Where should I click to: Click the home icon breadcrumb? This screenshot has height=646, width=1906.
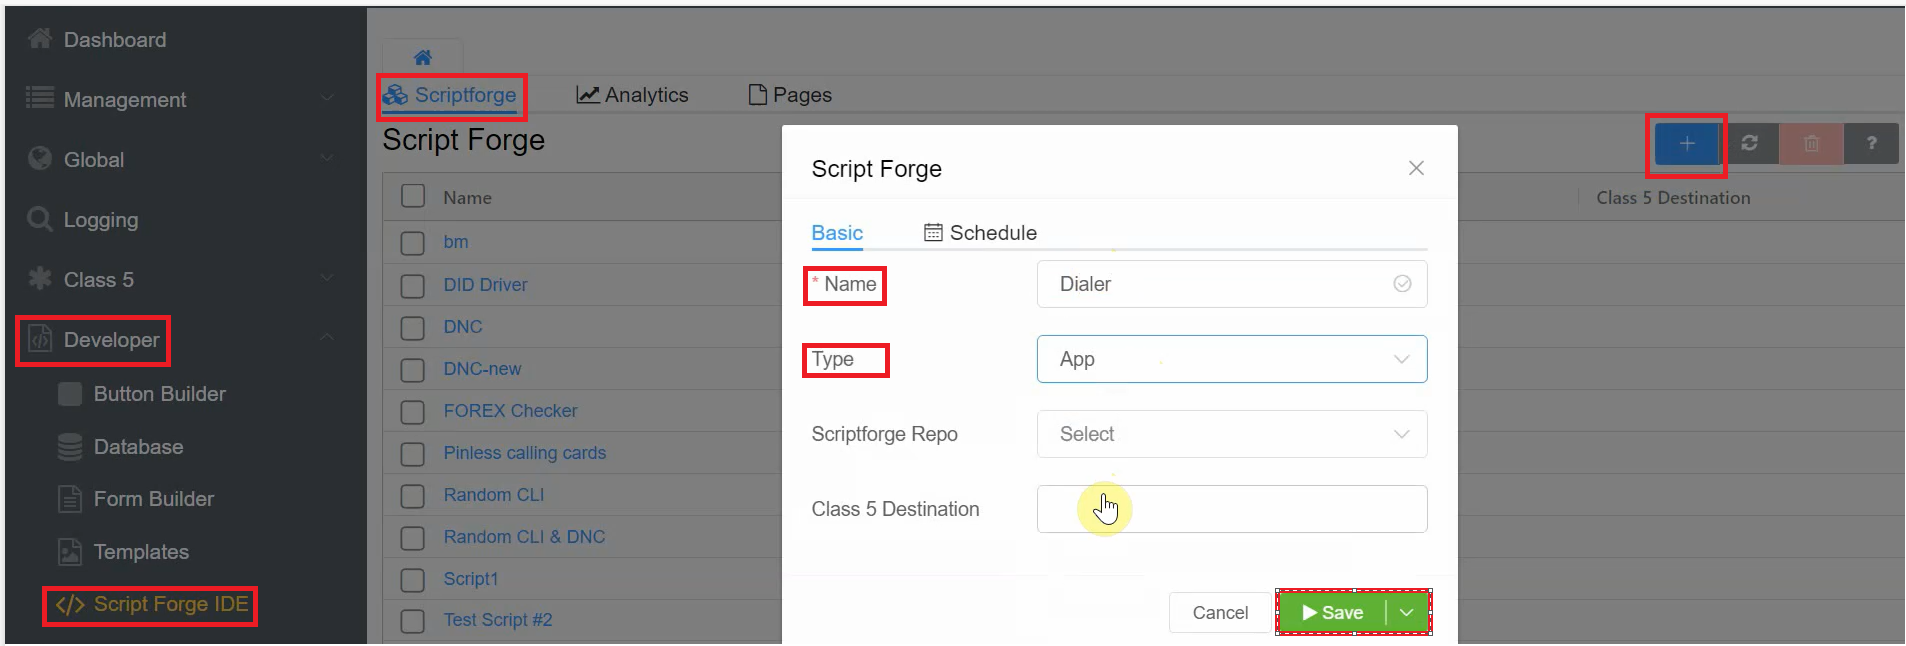[x=423, y=58]
